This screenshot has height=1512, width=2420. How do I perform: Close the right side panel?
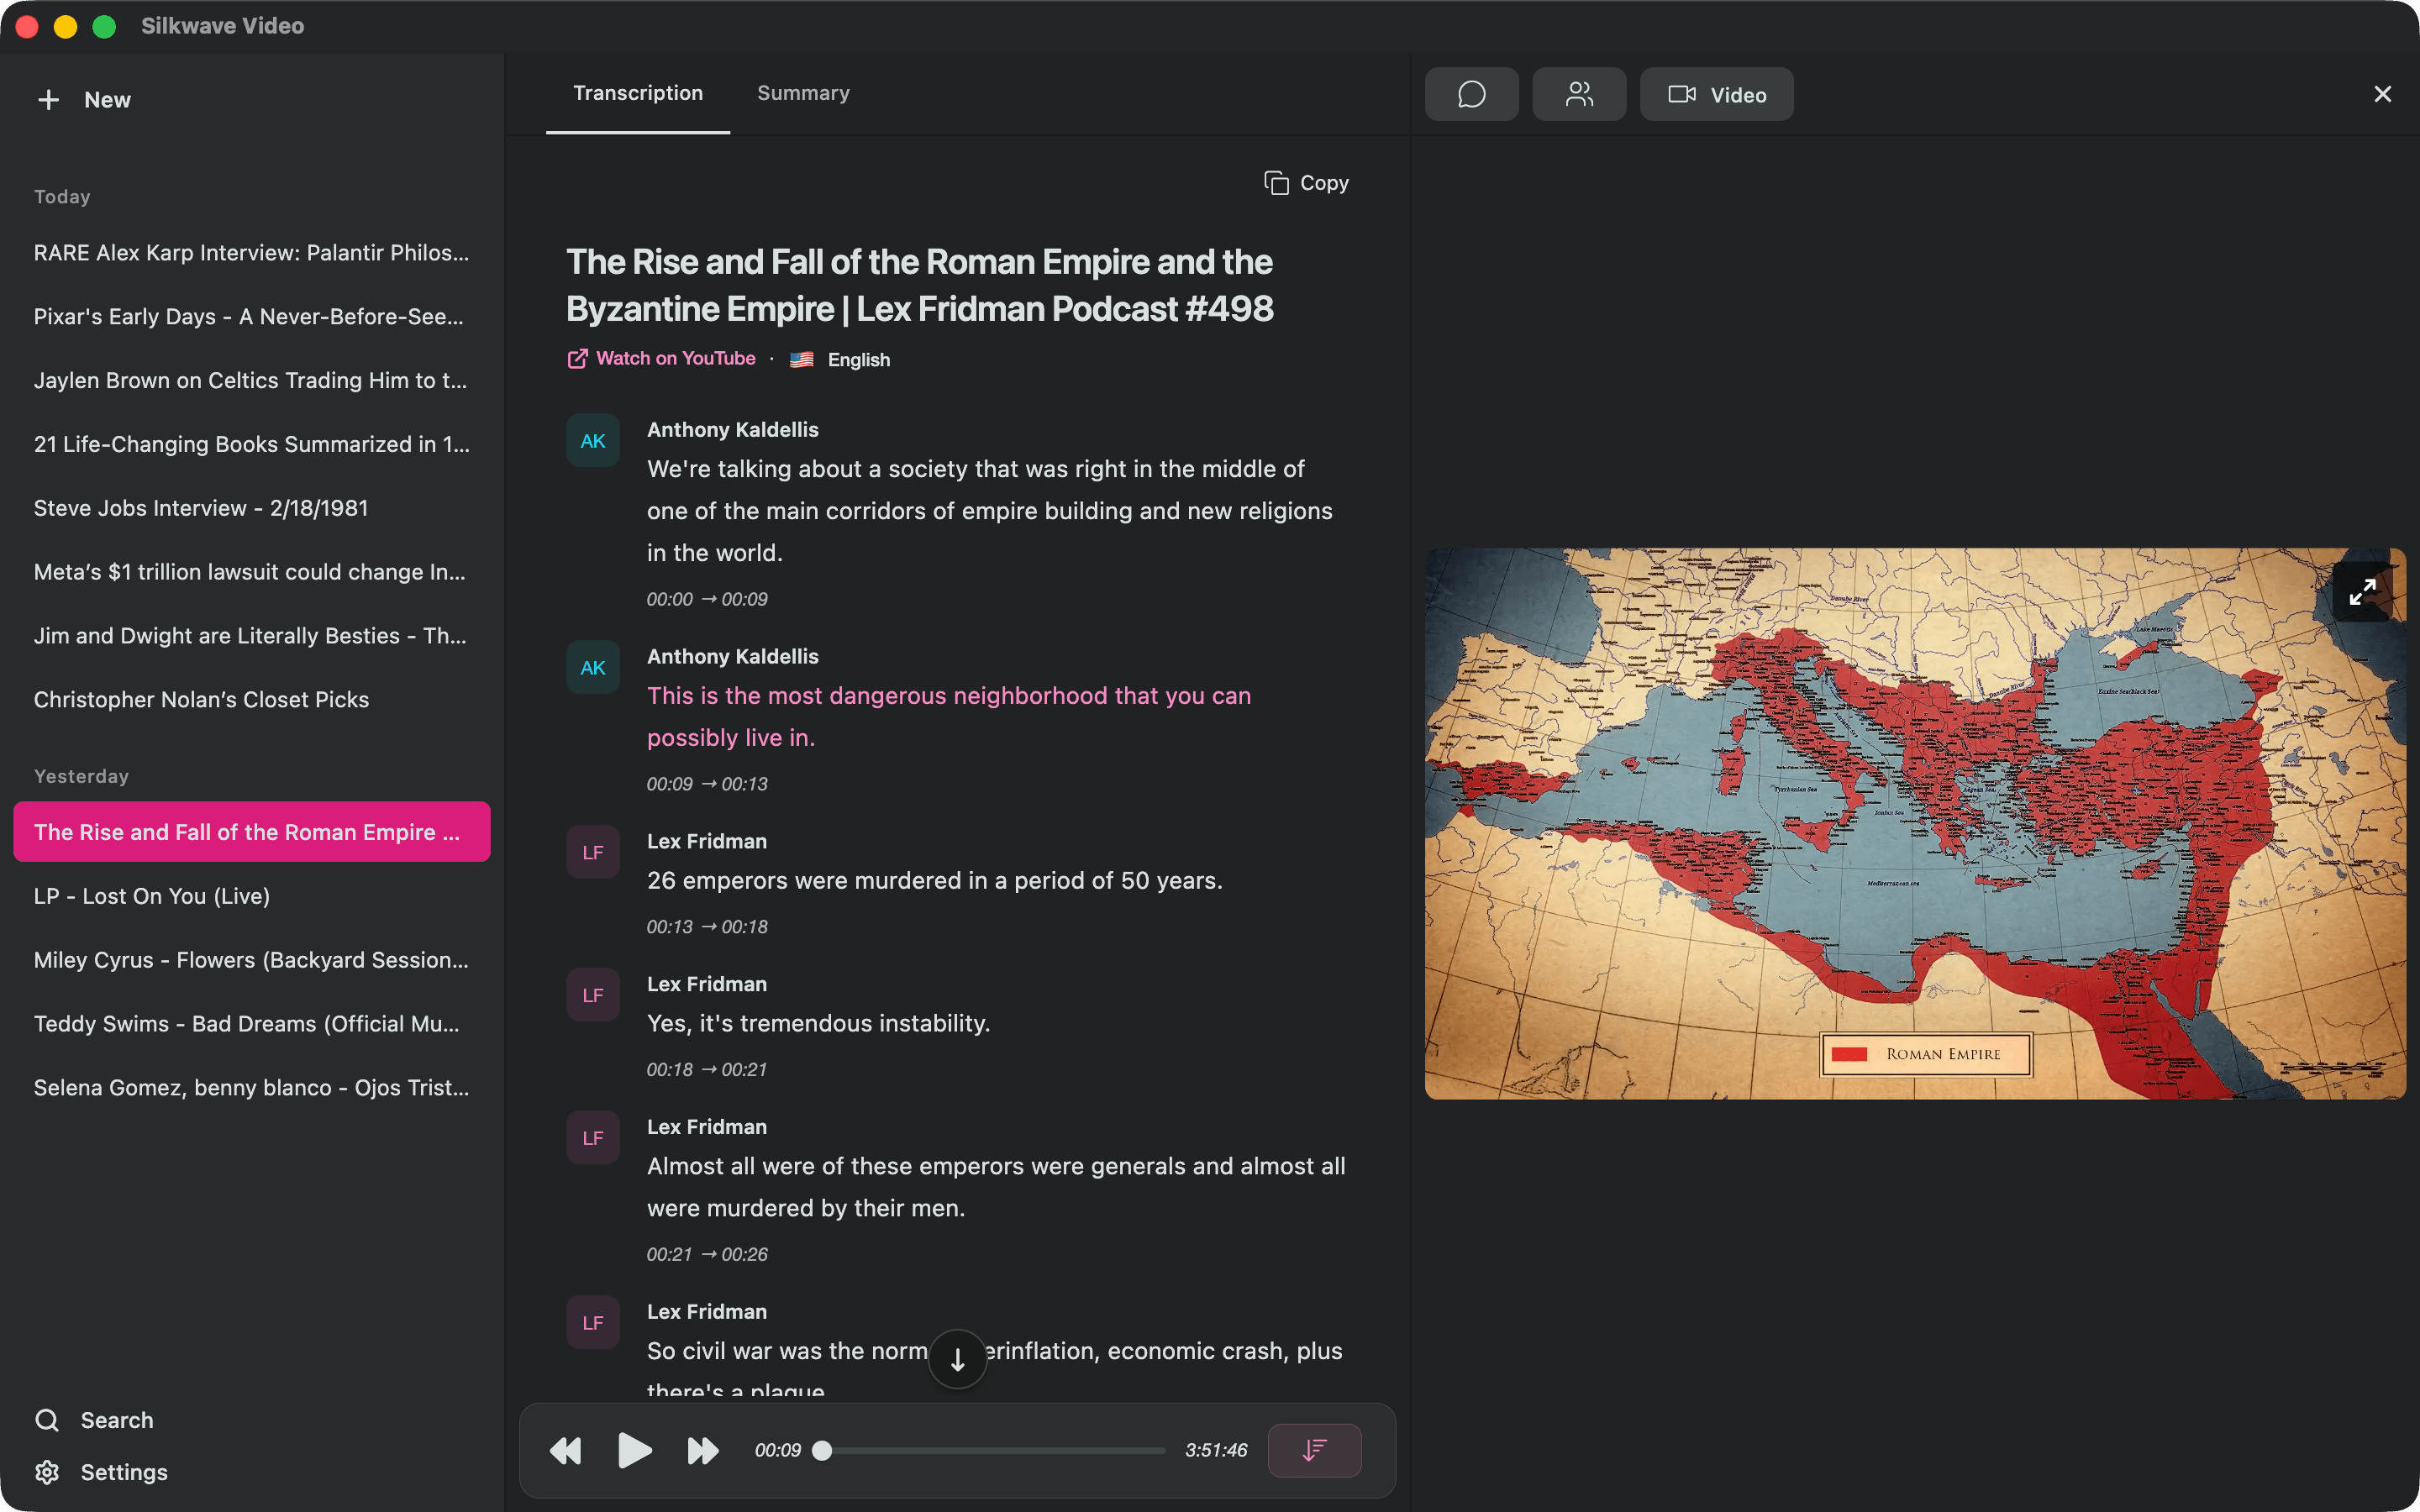click(2382, 94)
